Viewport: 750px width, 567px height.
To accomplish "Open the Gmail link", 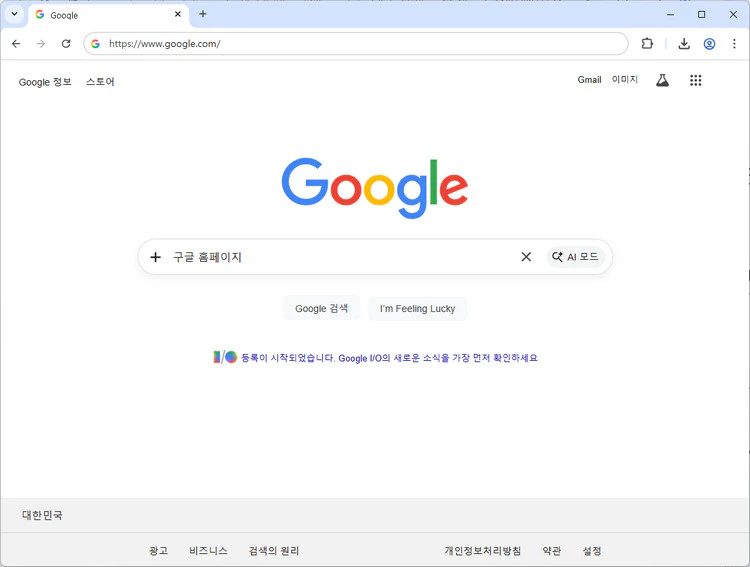I will [589, 80].
